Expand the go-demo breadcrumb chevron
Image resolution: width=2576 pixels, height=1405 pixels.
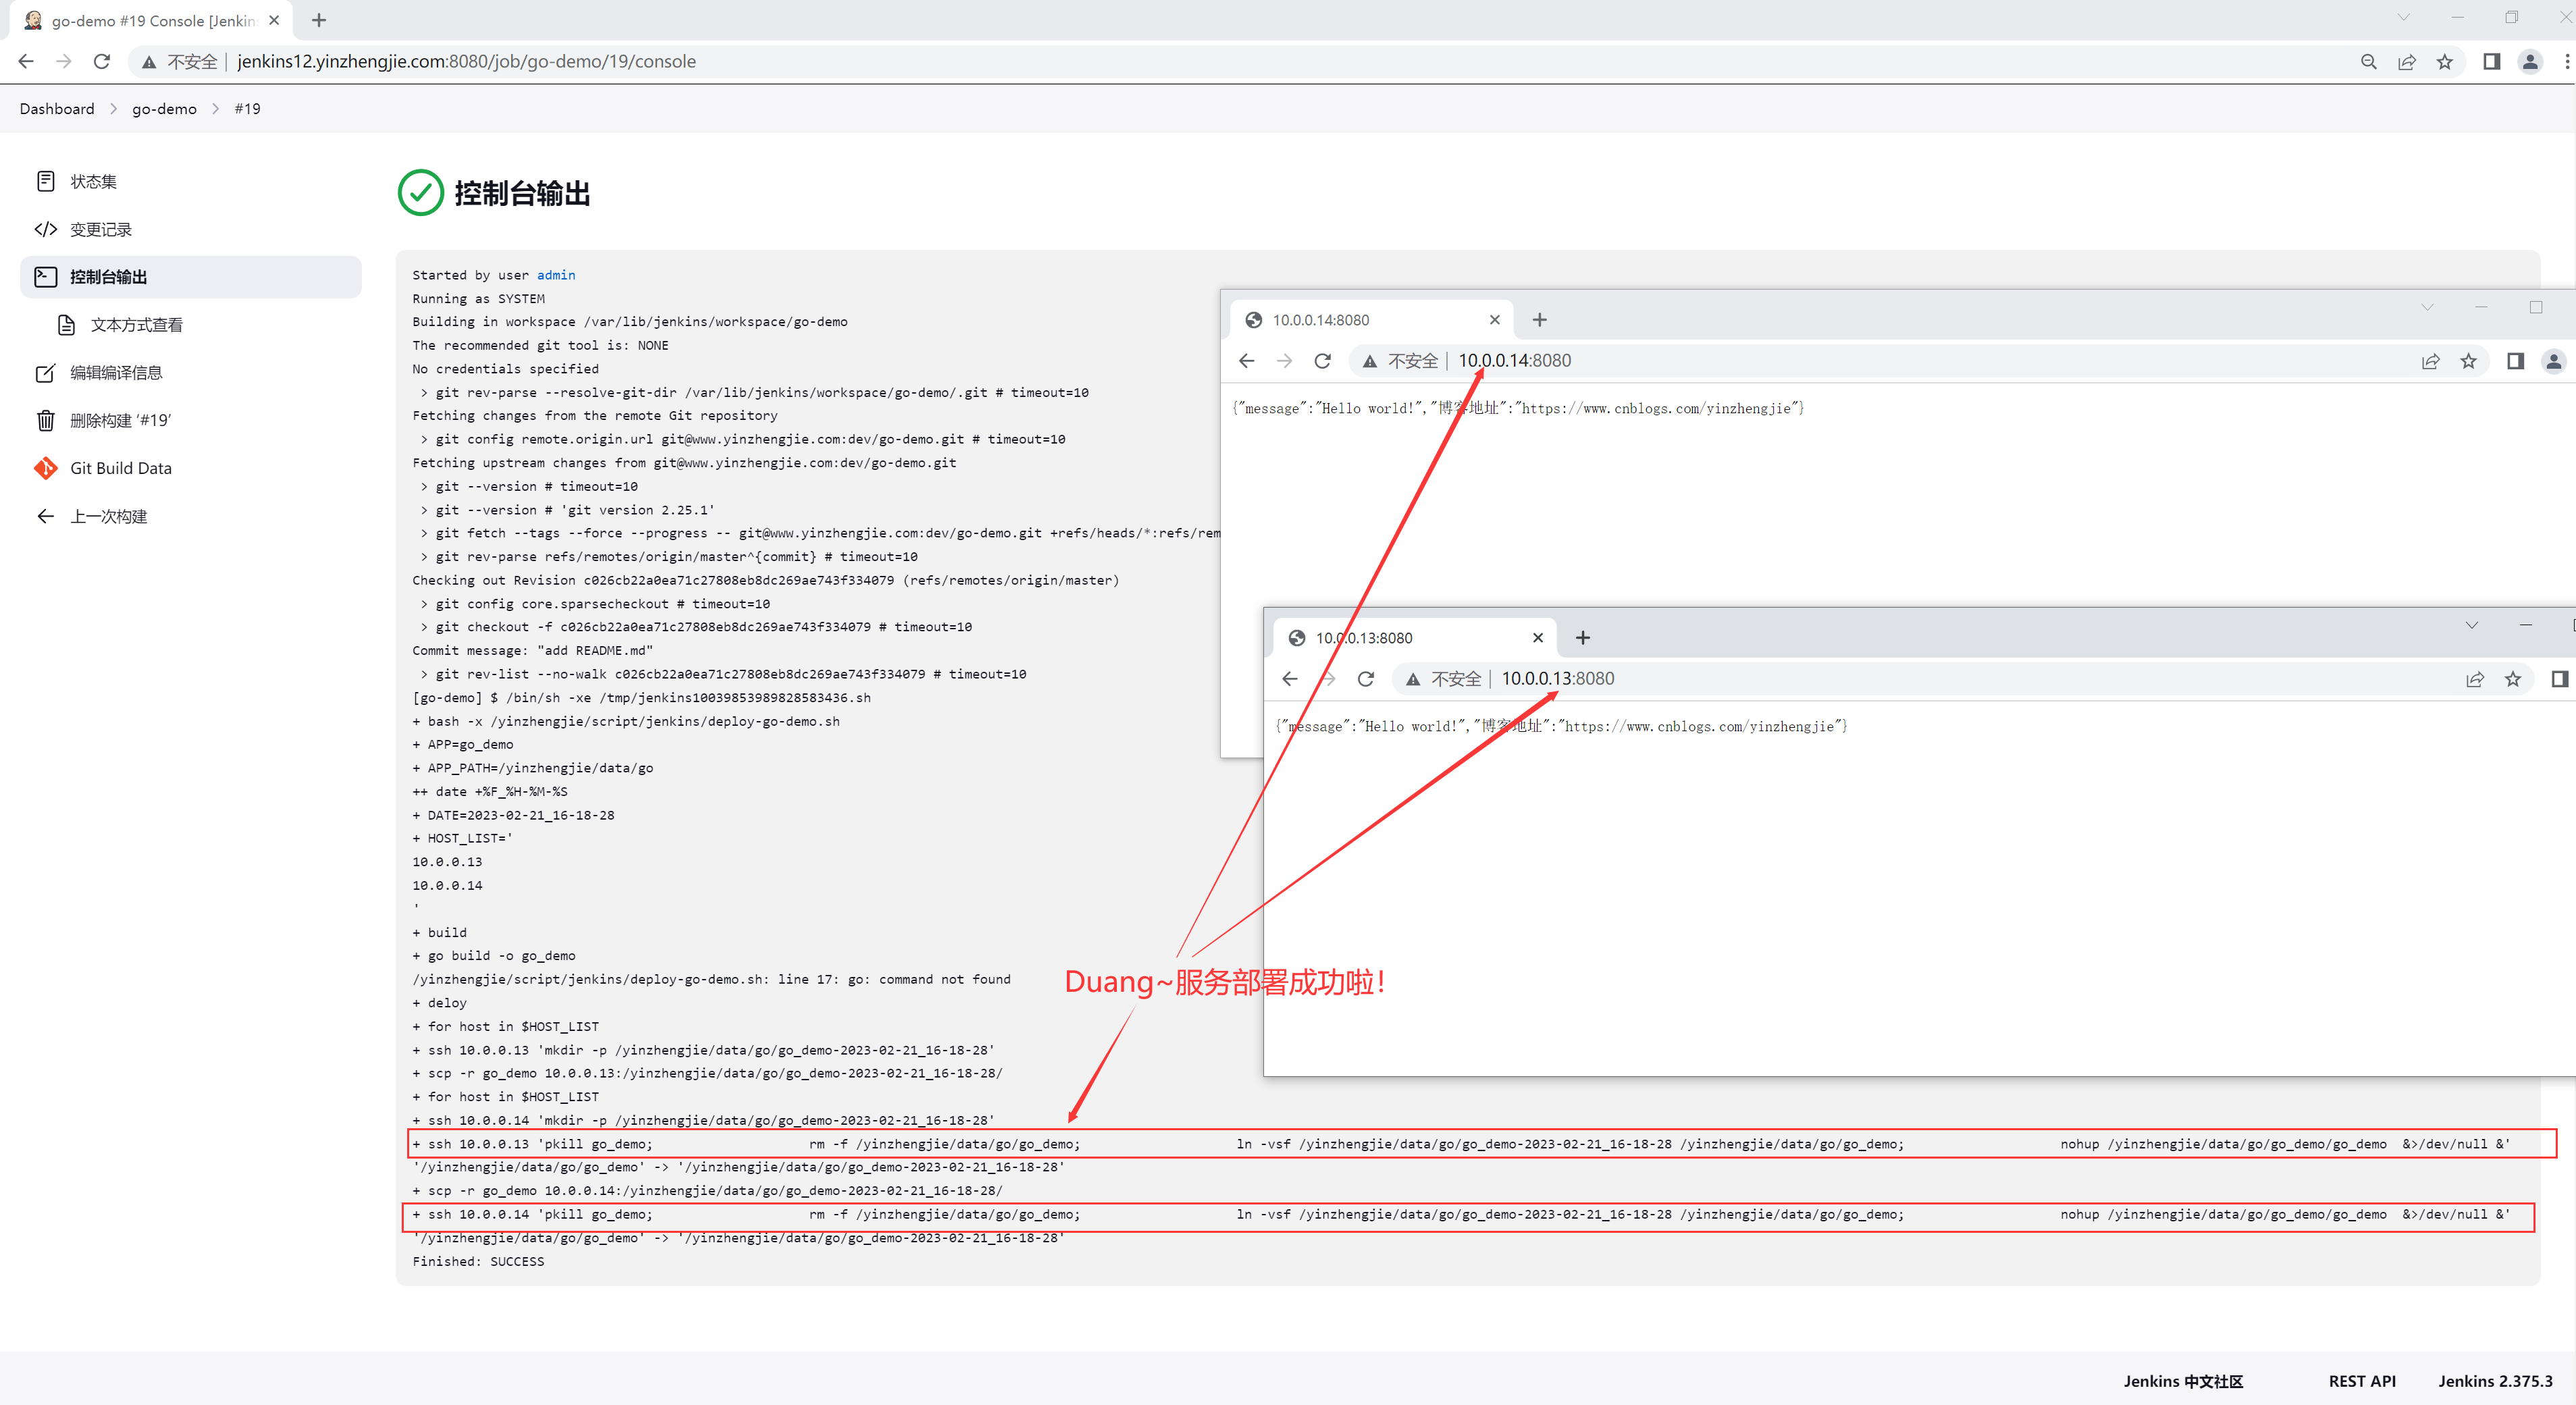215,109
